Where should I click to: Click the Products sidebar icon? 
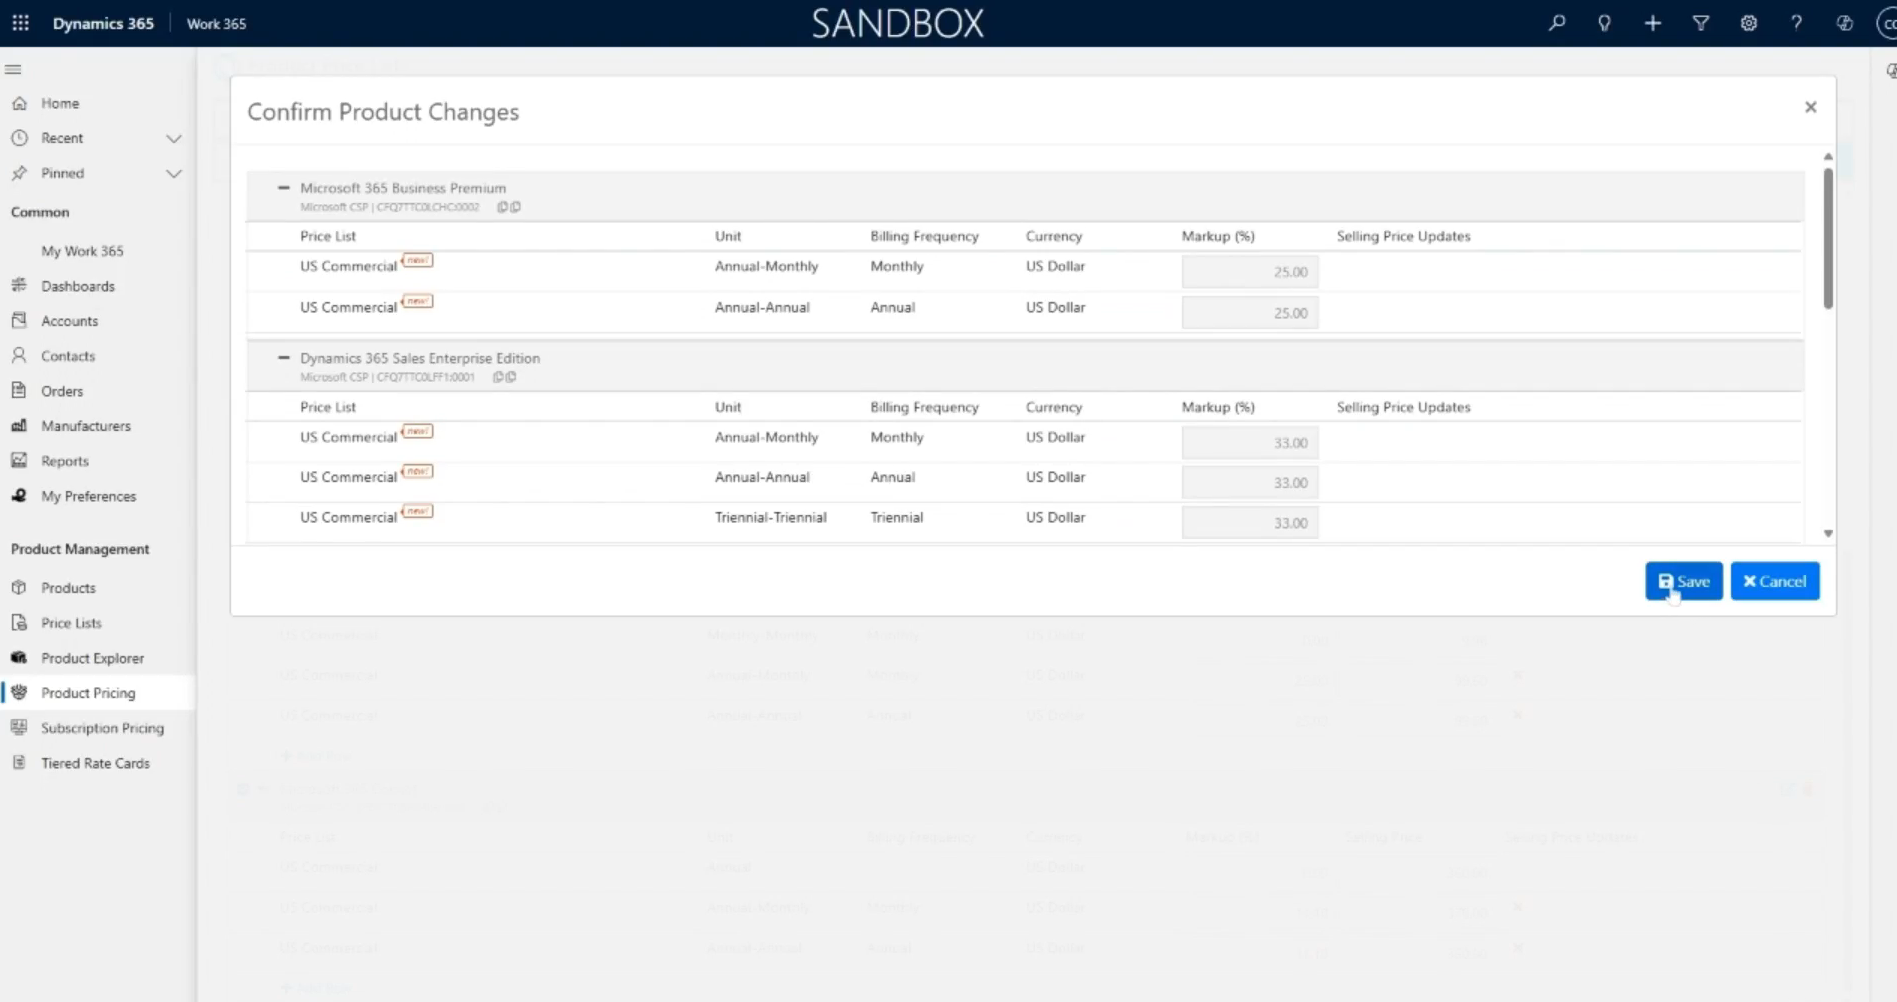pyautogui.click(x=19, y=588)
